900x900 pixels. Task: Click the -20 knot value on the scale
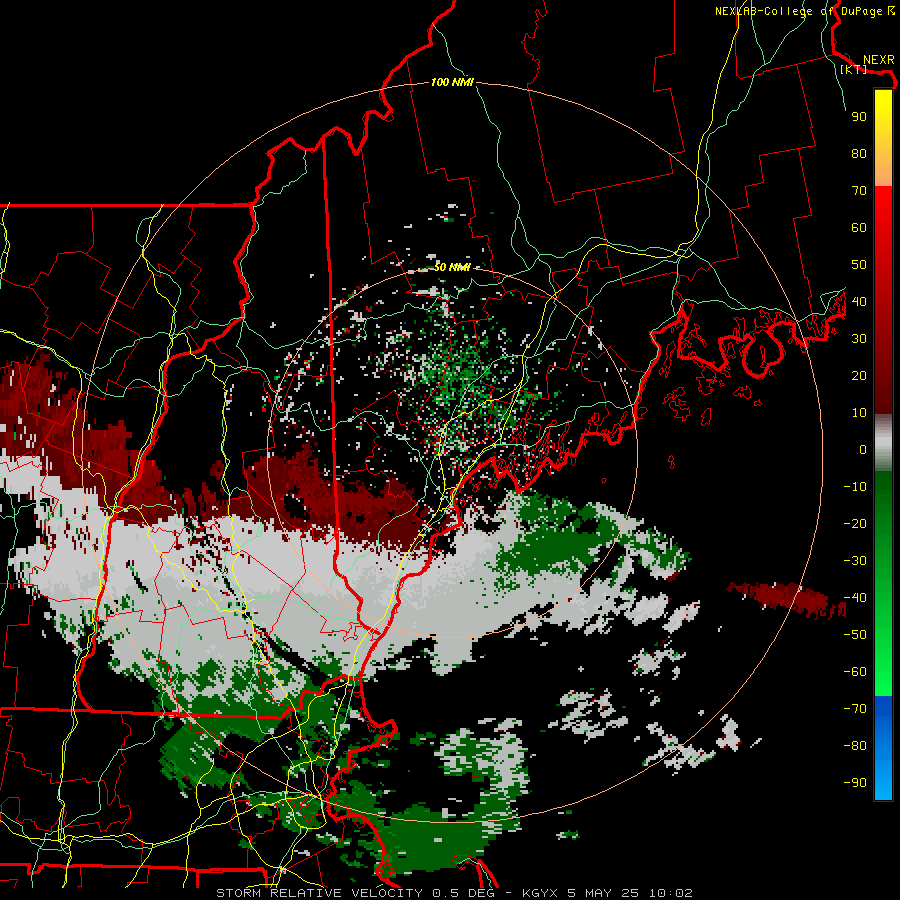point(855,524)
